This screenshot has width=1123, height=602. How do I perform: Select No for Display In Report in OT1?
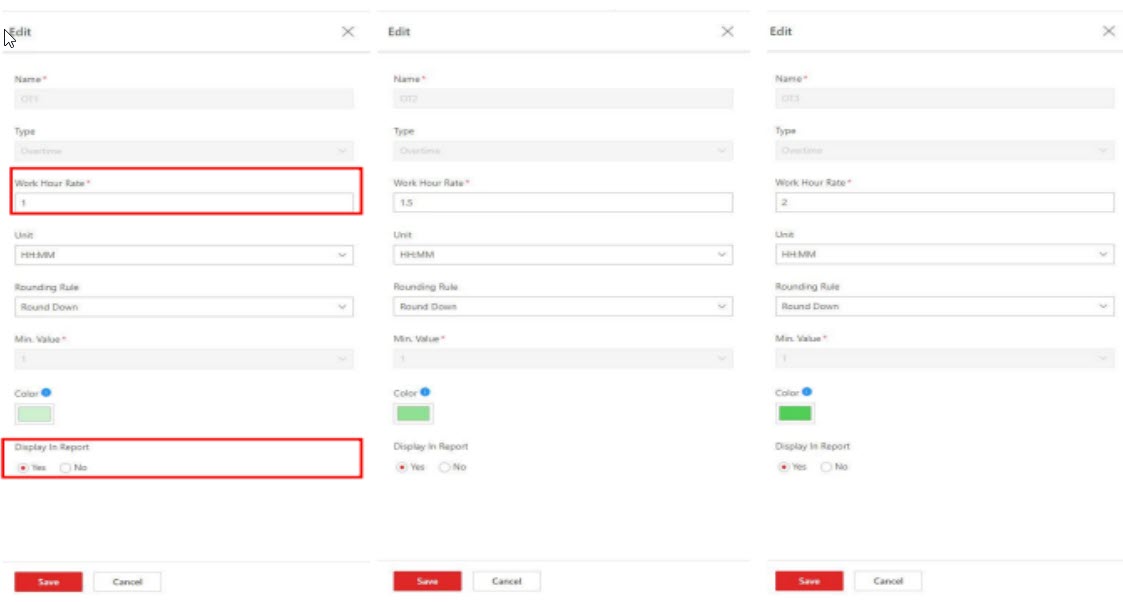coord(66,468)
